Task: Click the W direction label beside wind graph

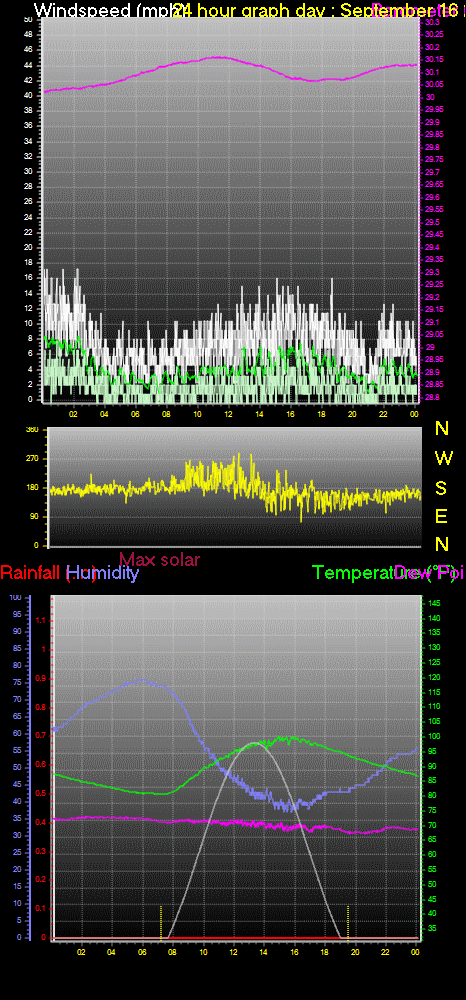Action: point(442,458)
